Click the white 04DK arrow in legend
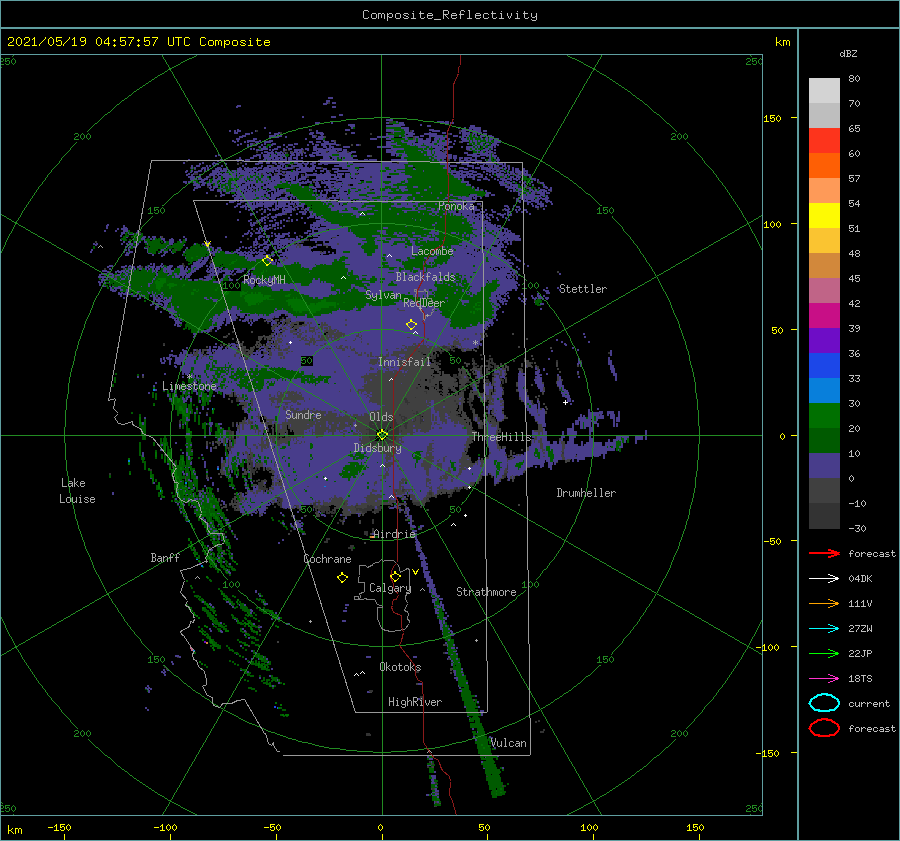 point(824,579)
